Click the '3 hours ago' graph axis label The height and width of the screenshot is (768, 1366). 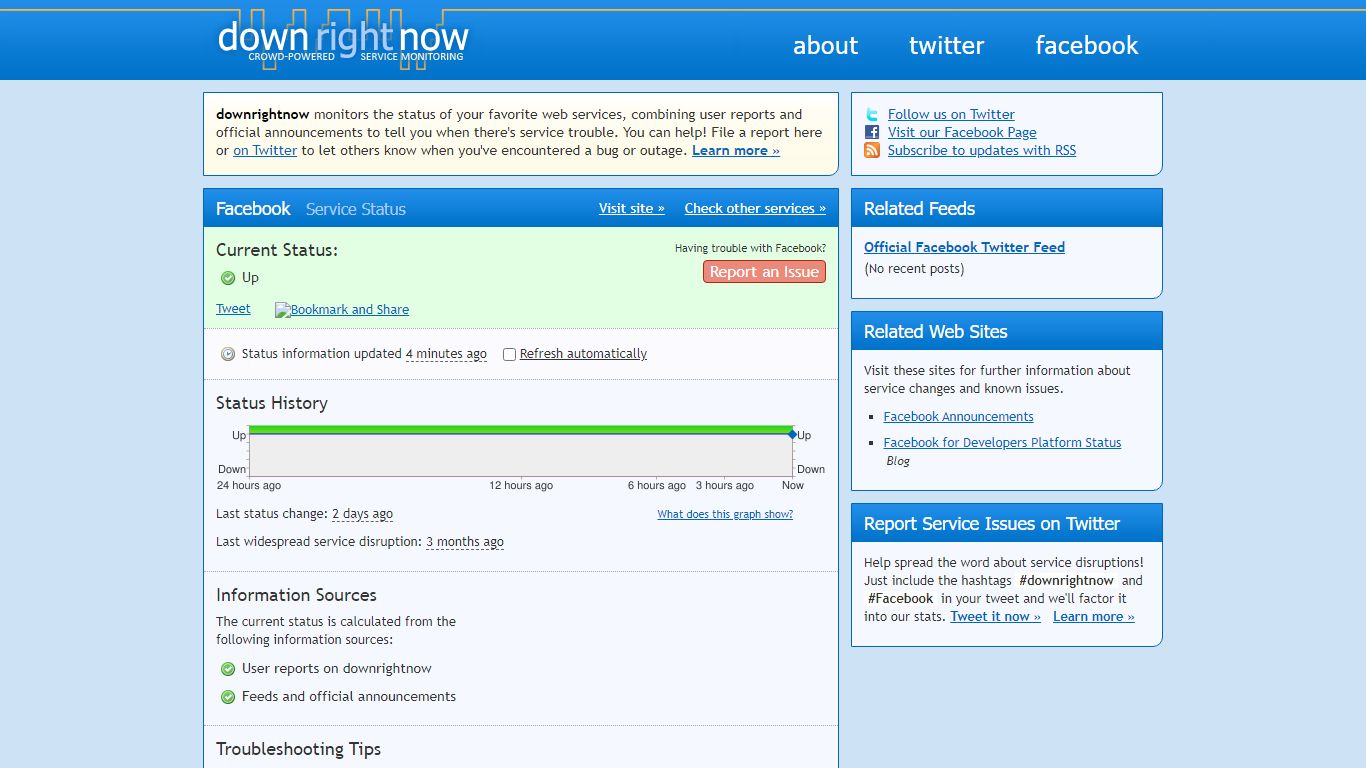point(725,486)
